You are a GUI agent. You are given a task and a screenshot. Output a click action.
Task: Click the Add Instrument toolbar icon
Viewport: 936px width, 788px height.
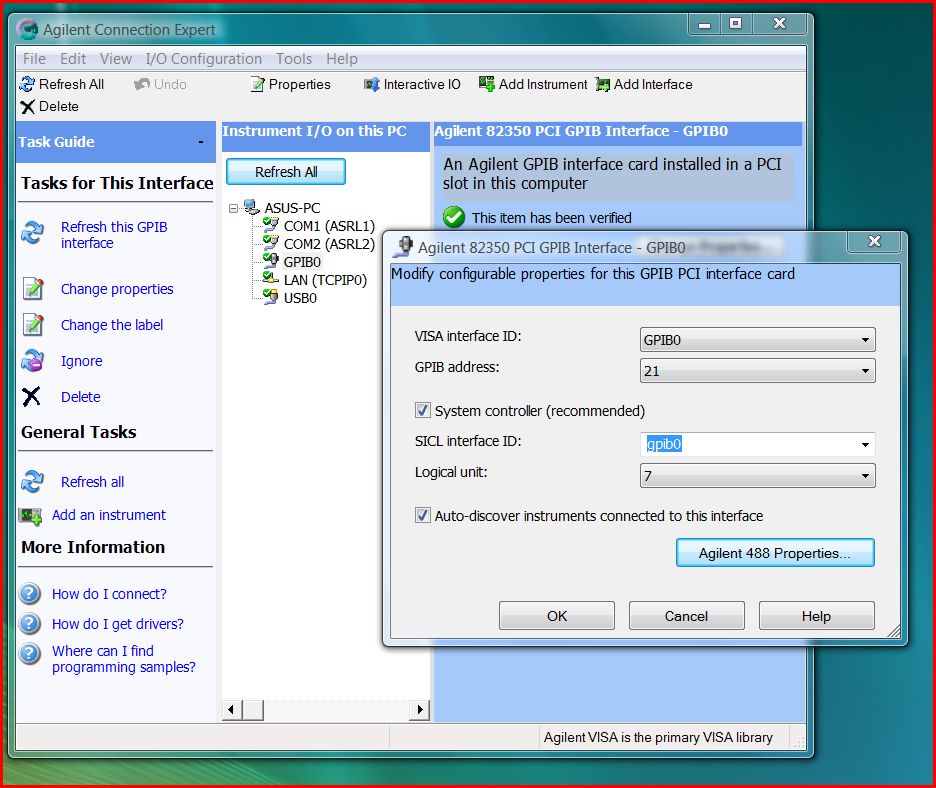(x=487, y=85)
